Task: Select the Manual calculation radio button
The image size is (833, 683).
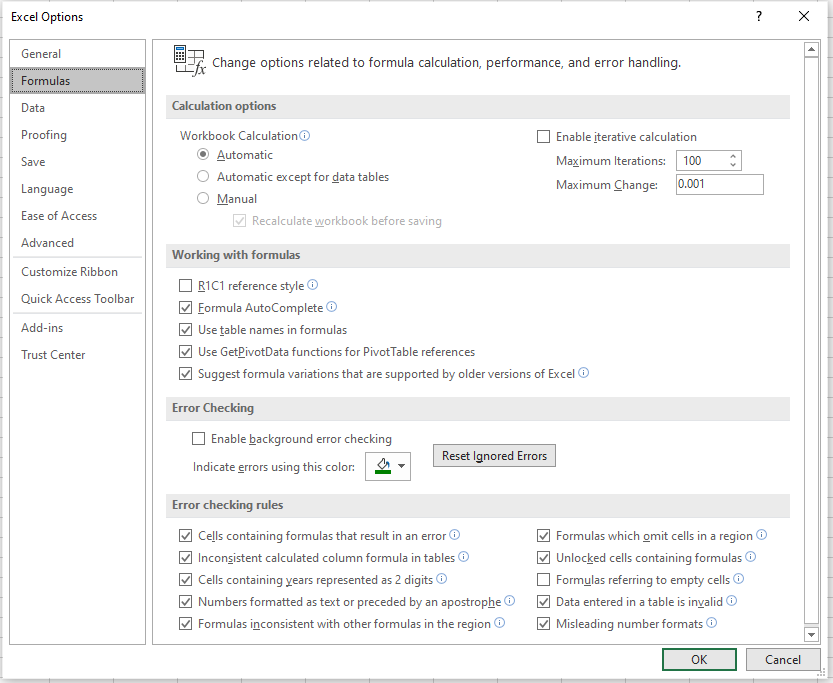Action: [203, 199]
